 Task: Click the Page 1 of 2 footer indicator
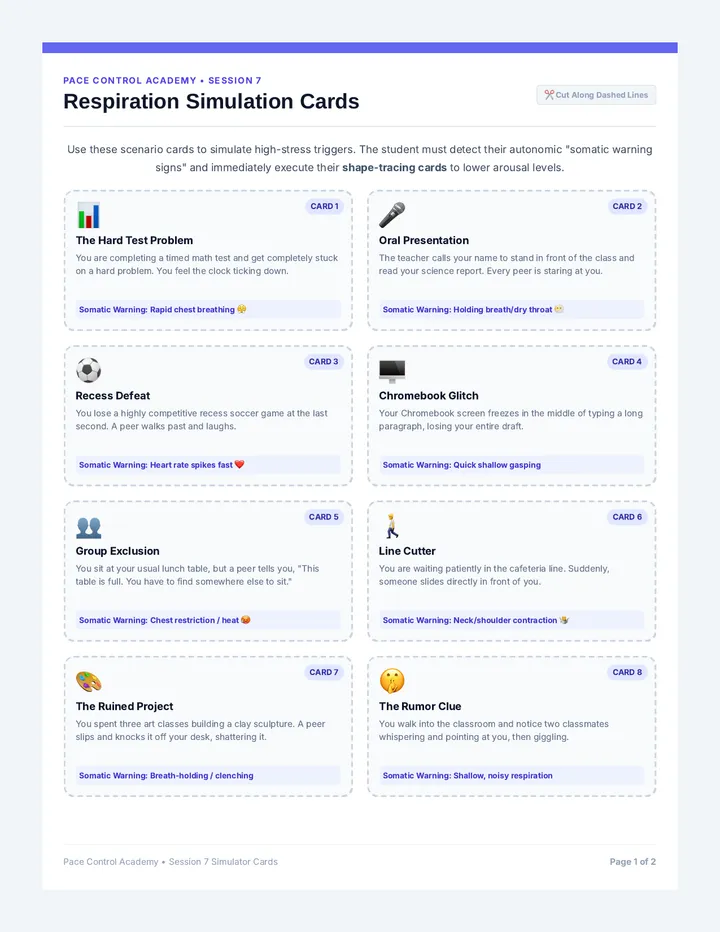point(632,862)
